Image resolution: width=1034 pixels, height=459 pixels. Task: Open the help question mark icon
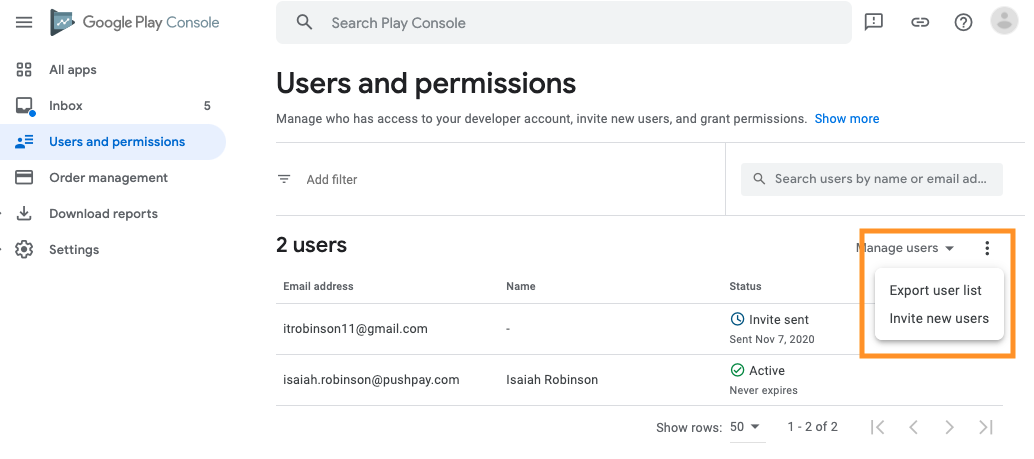pyautogui.click(x=963, y=22)
